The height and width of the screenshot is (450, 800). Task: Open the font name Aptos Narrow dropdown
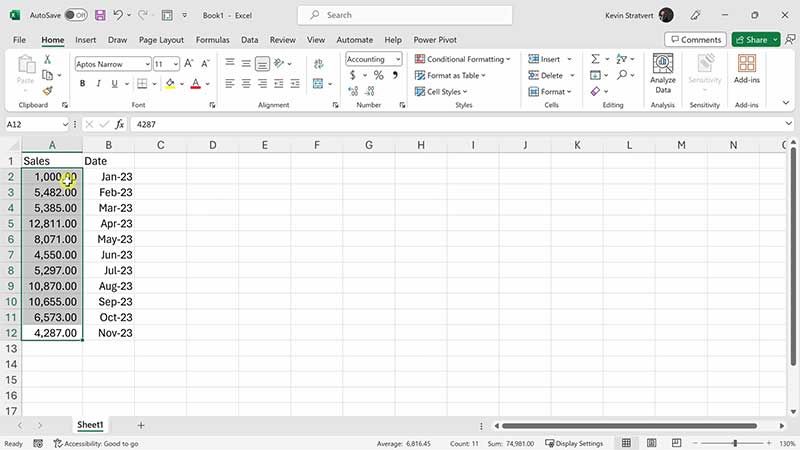[147, 64]
